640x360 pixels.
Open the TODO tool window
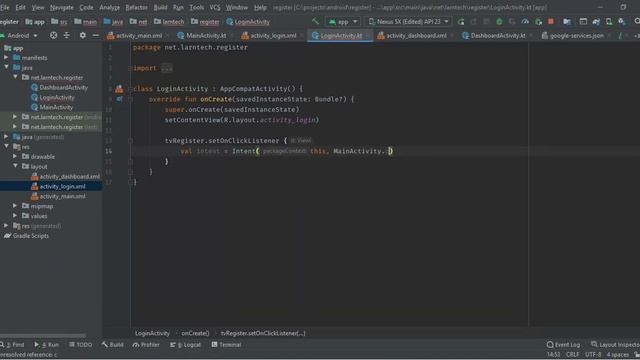coord(80,345)
